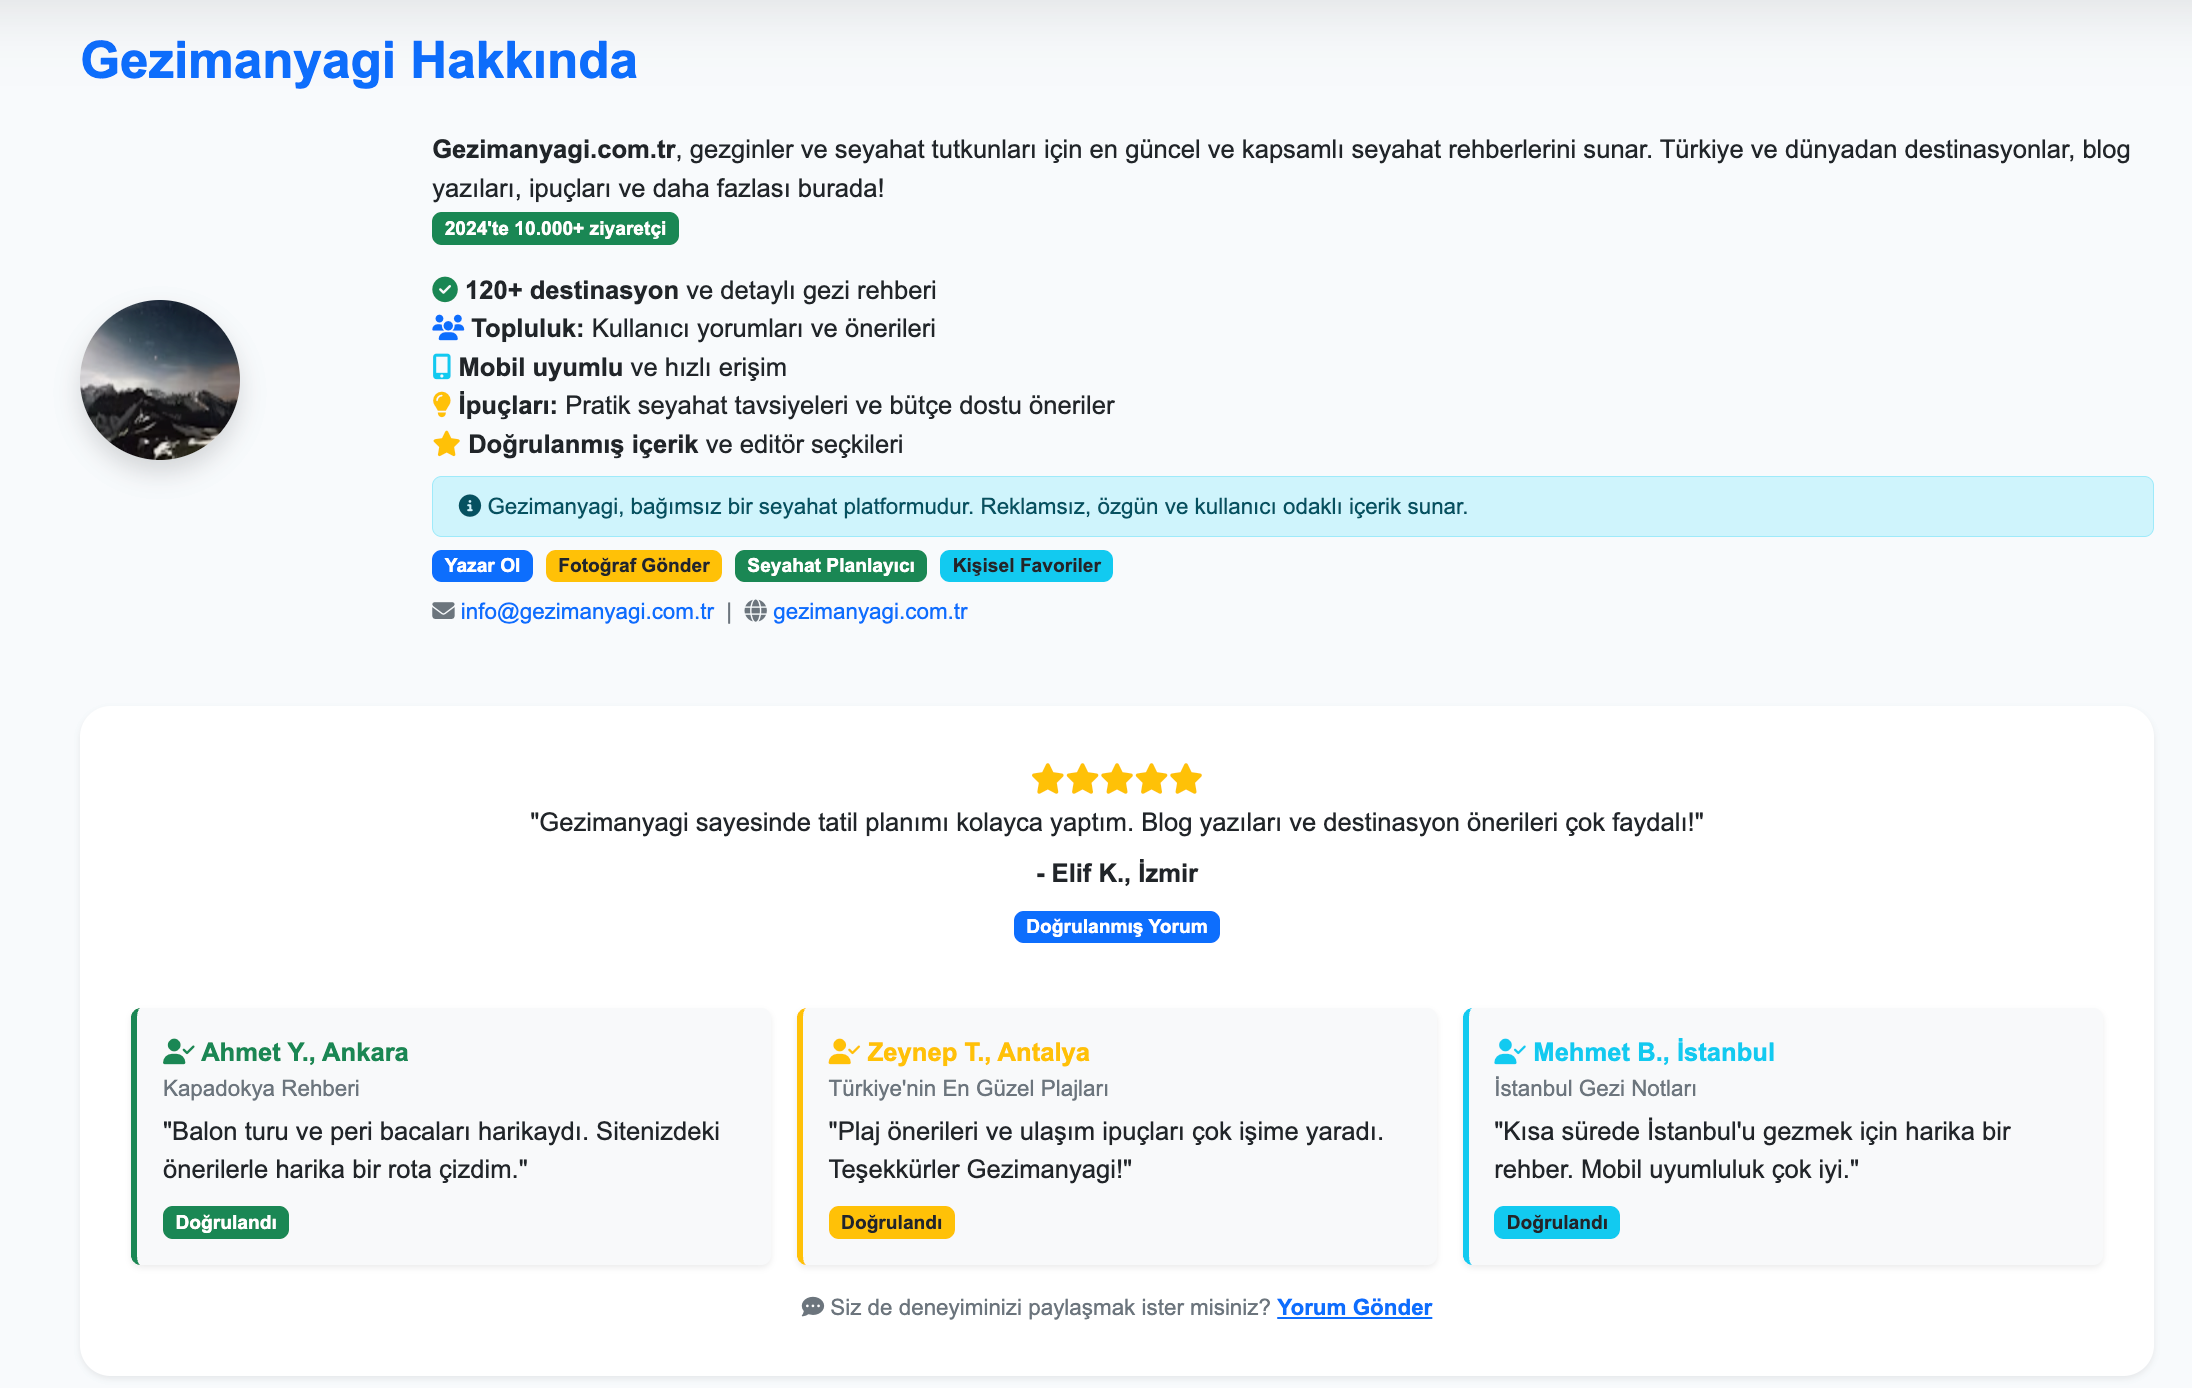Click the star icon beside Doğrulanmış içerik
Image resolution: width=2192 pixels, height=1388 pixels.
446,443
